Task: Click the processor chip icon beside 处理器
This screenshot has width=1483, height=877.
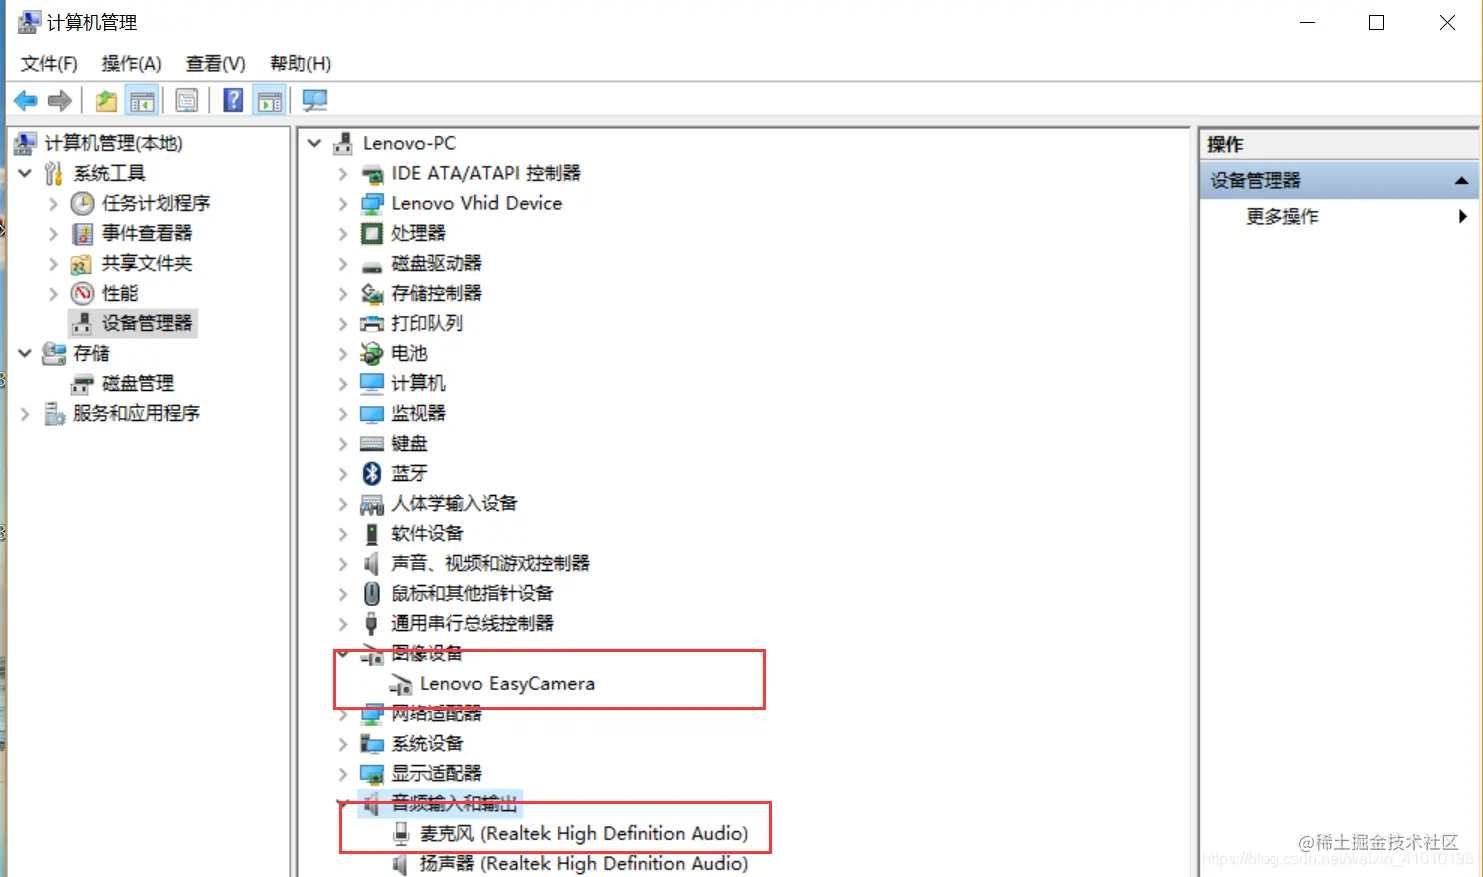Action: [372, 234]
